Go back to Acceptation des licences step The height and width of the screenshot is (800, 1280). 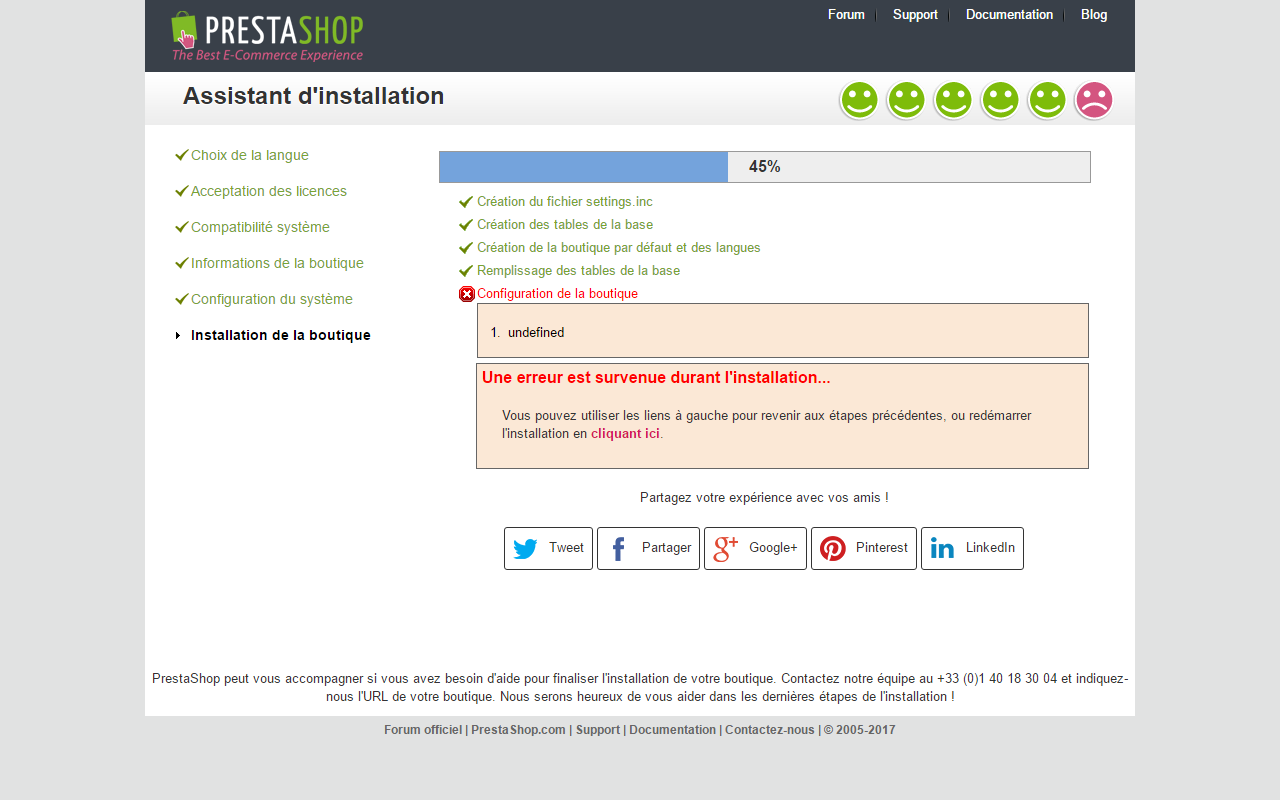pos(269,191)
